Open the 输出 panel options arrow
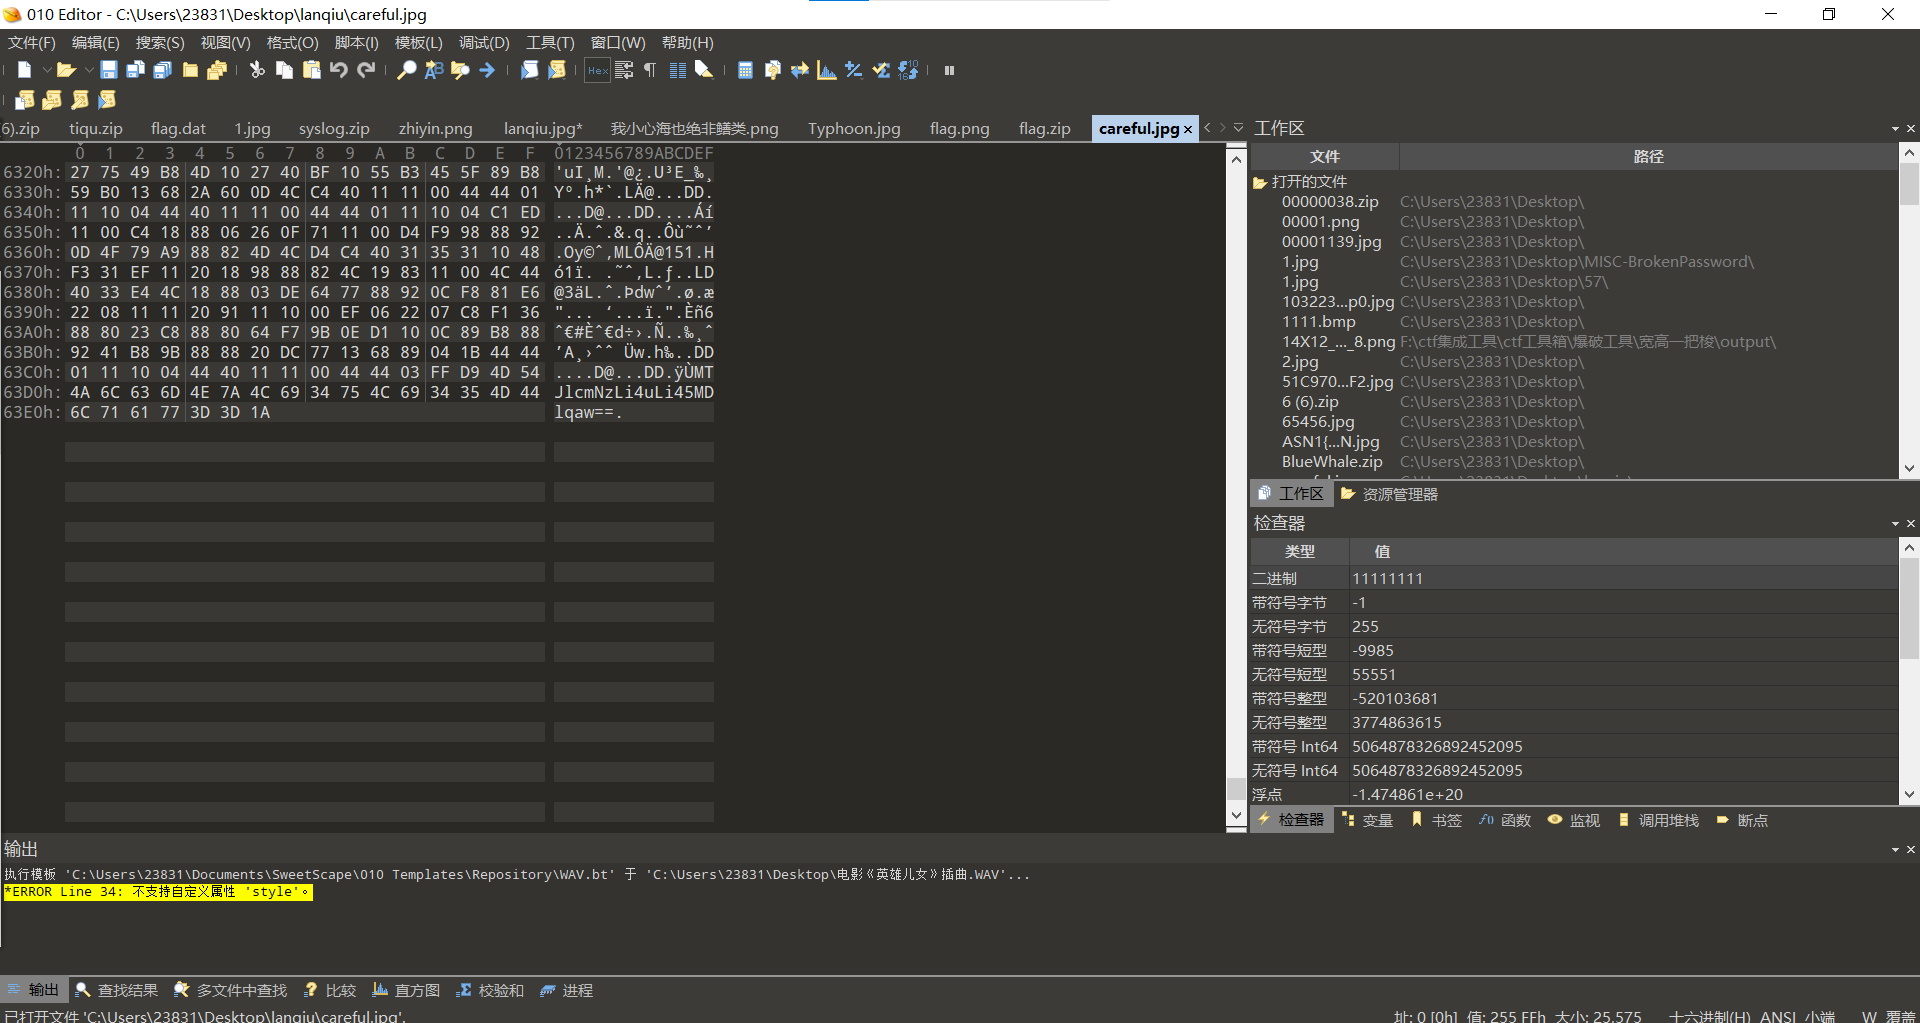1920x1023 pixels. [1895, 850]
